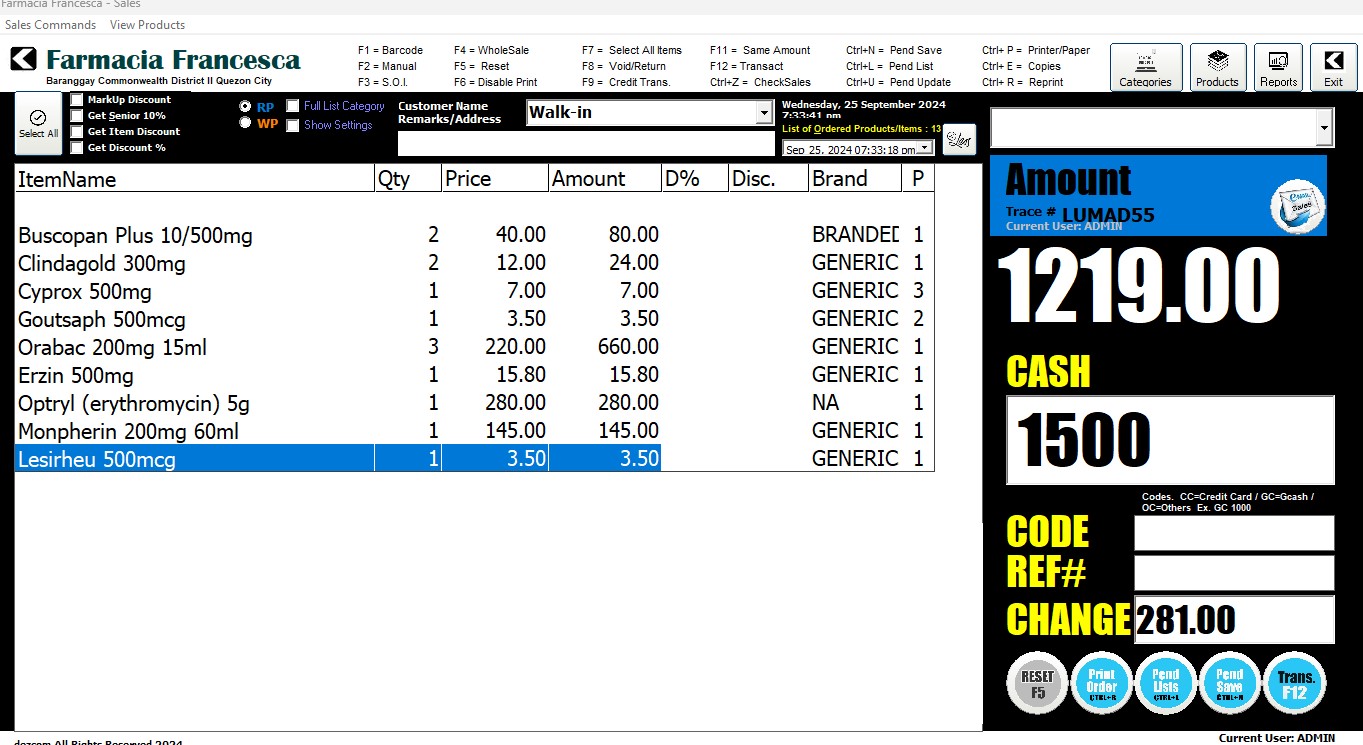This screenshot has width=1363, height=745.
Task: Check the Full List Category option
Action: click(x=293, y=106)
